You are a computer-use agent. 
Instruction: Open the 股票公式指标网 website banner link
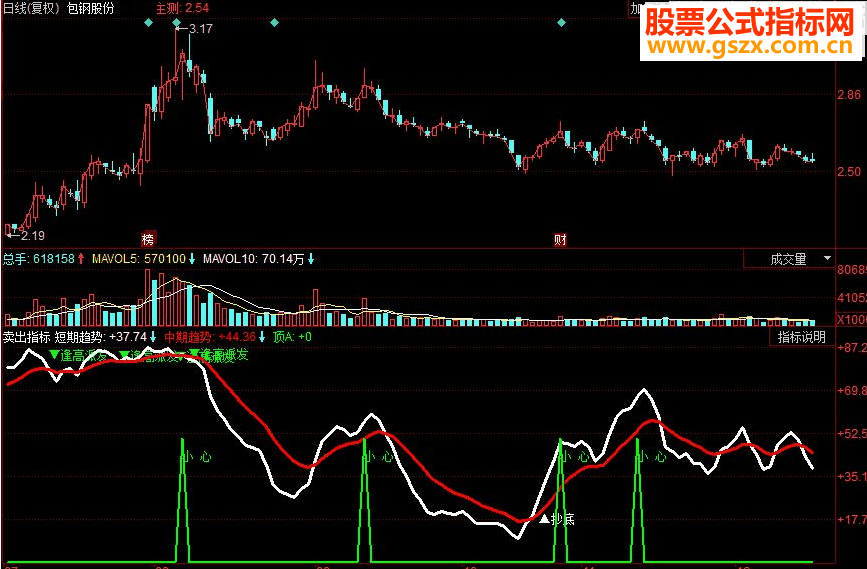751,31
